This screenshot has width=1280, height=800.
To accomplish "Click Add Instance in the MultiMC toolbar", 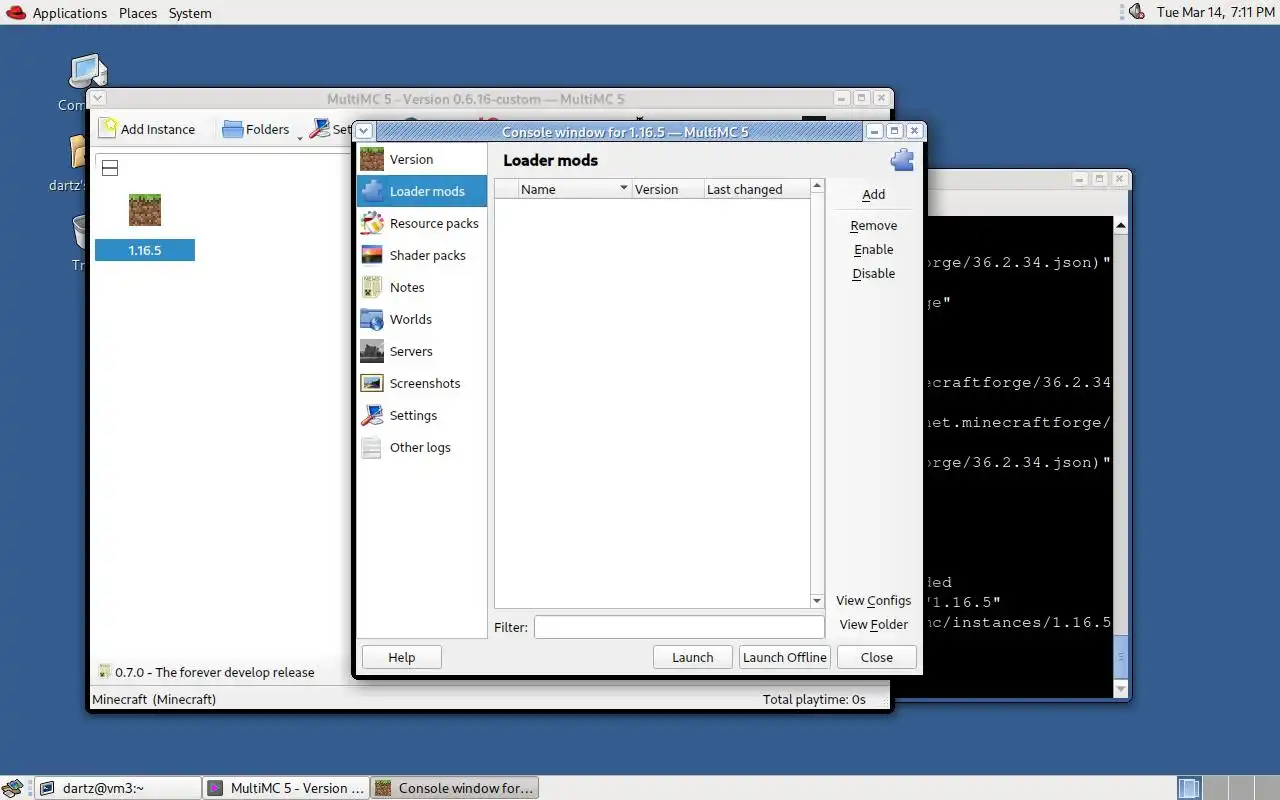I will click(x=147, y=129).
